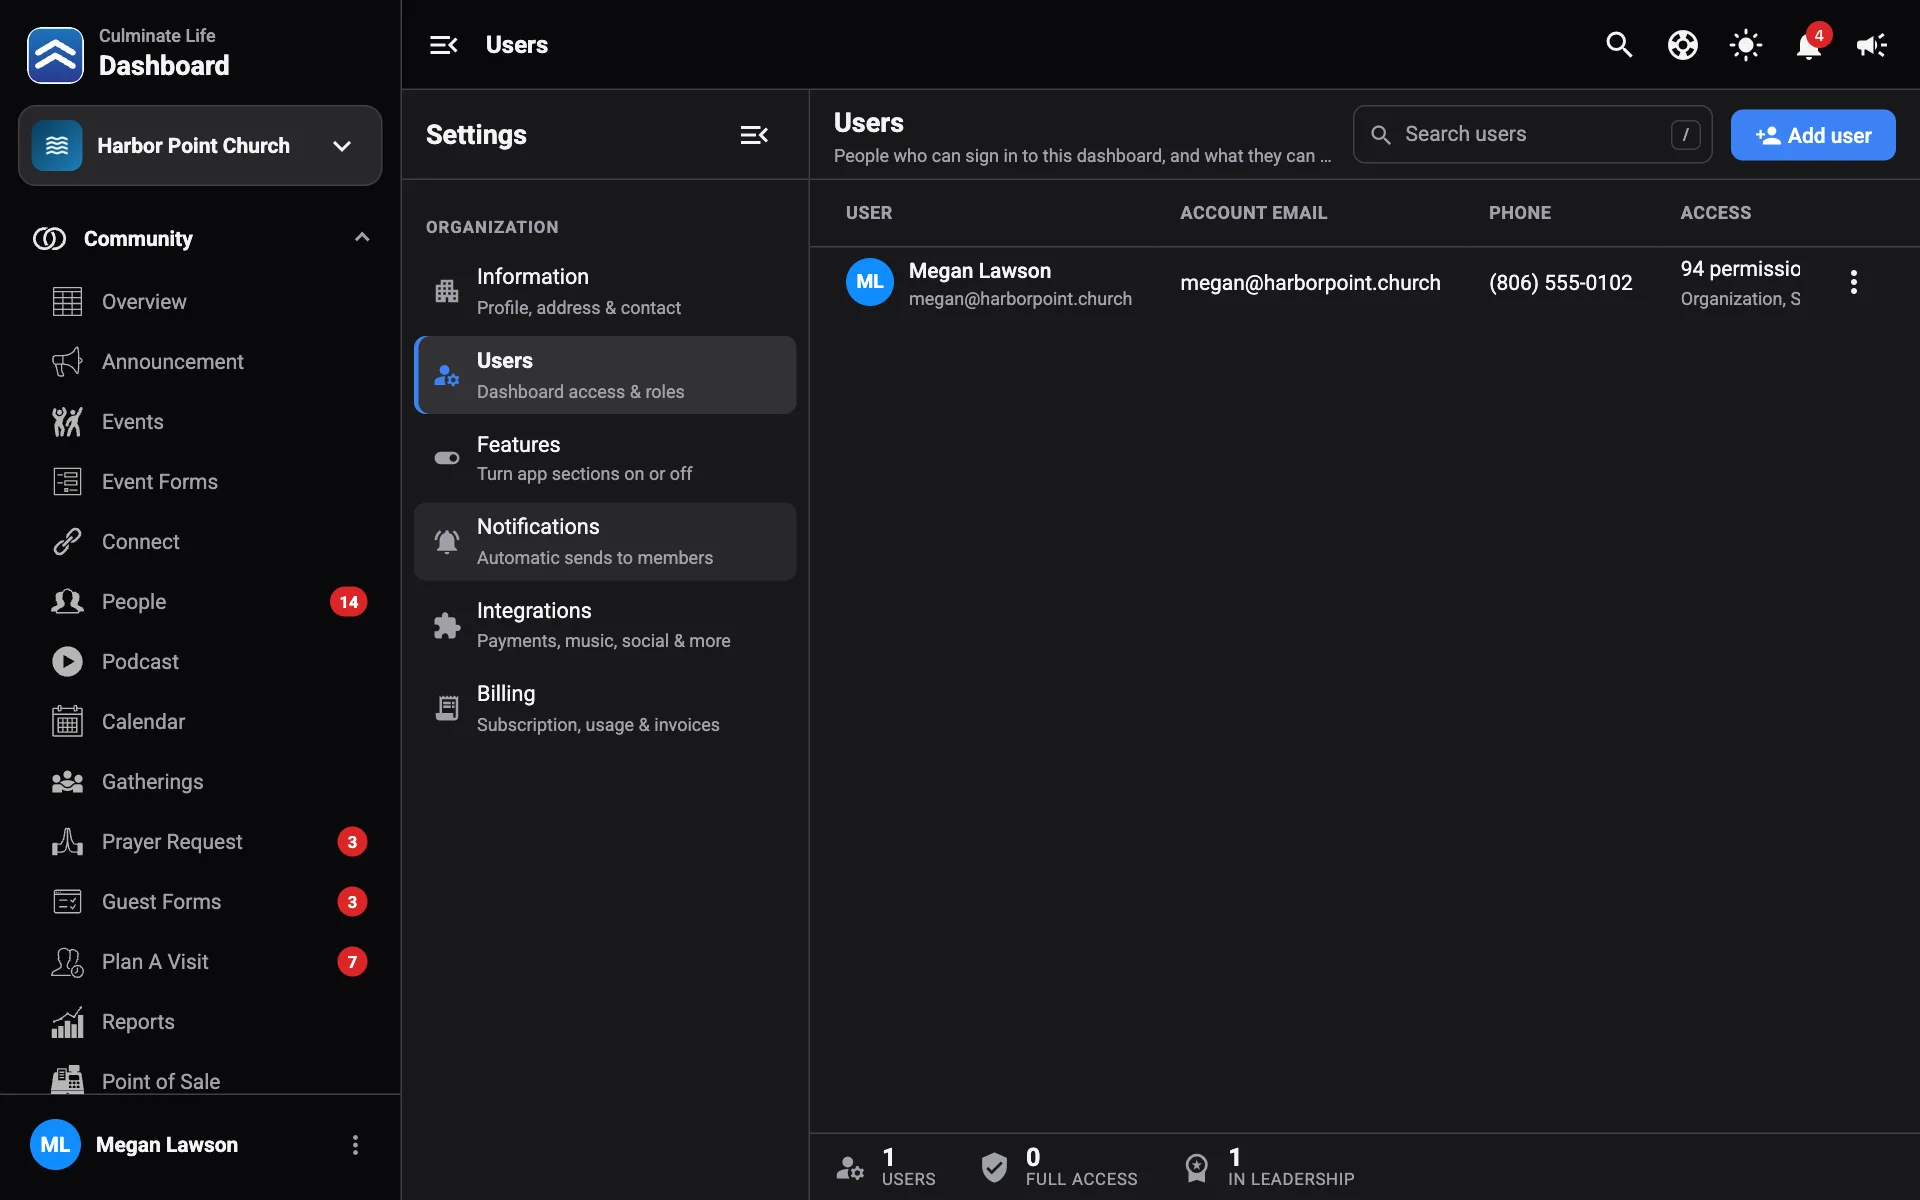Open Megan Lawson row actions menu
This screenshot has width=1920, height=1200.
[x=1853, y=282]
